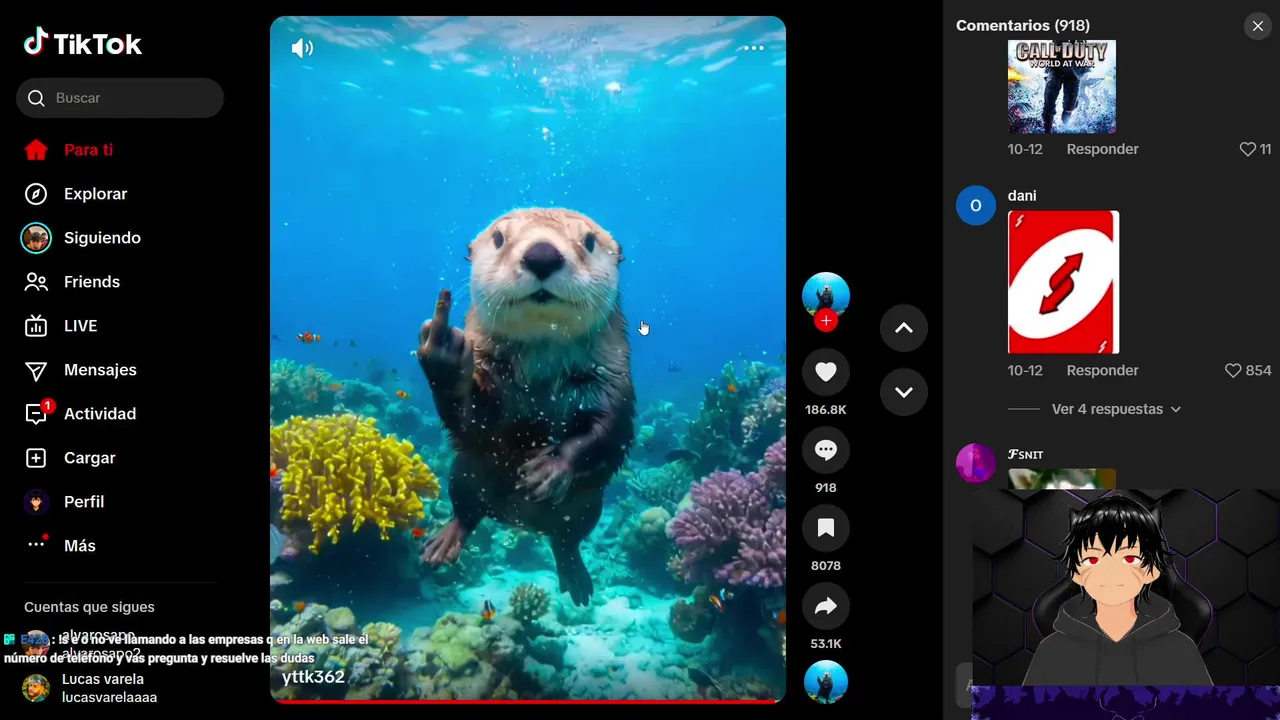The image size is (1280, 720).
Task: Toggle video mute speaker icon
Action: click(302, 48)
